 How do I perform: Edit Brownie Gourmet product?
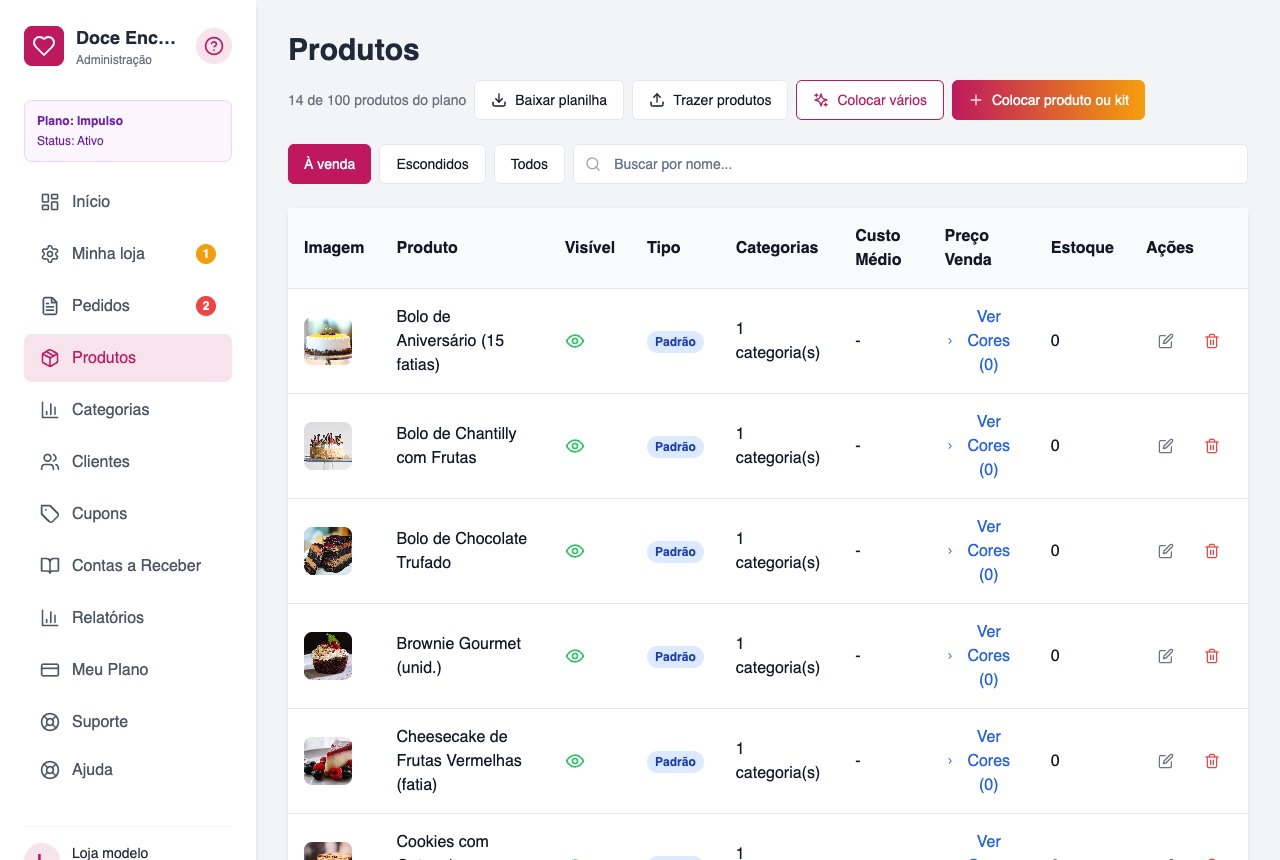1166,656
